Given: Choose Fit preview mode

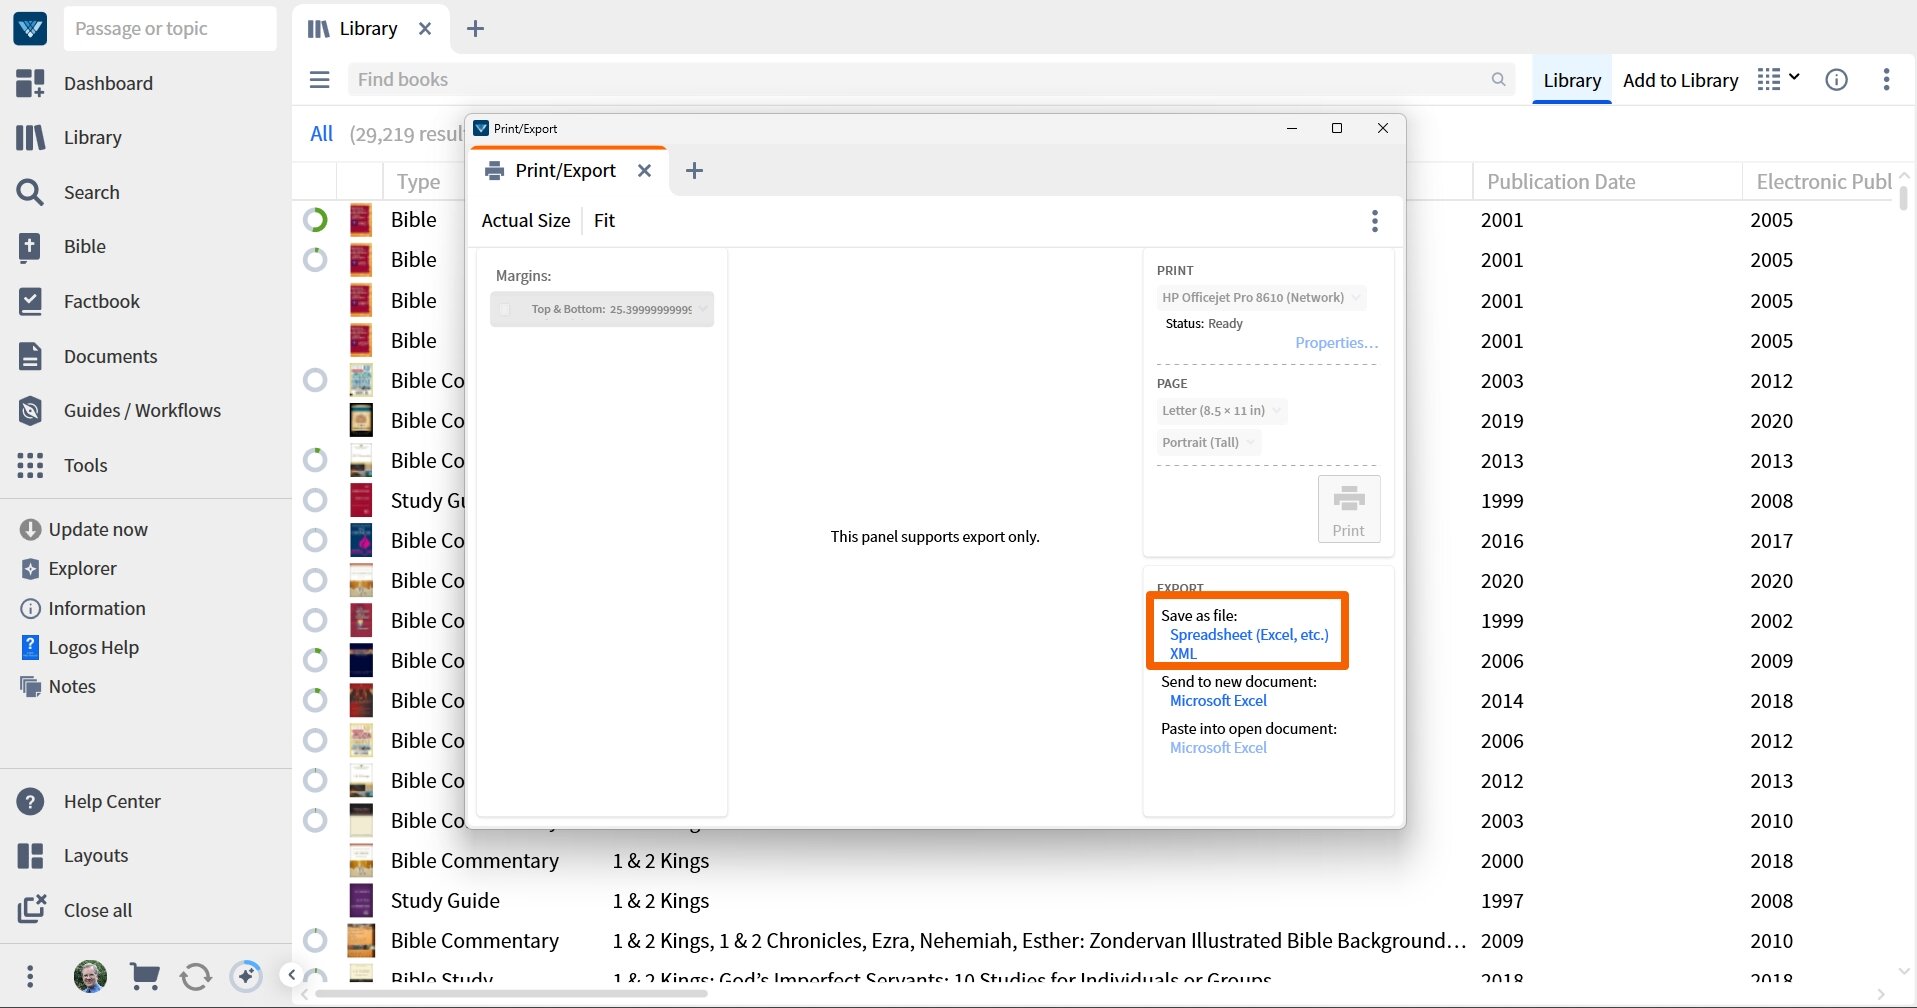Looking at the screenshot, I should [x=604, y=221].
